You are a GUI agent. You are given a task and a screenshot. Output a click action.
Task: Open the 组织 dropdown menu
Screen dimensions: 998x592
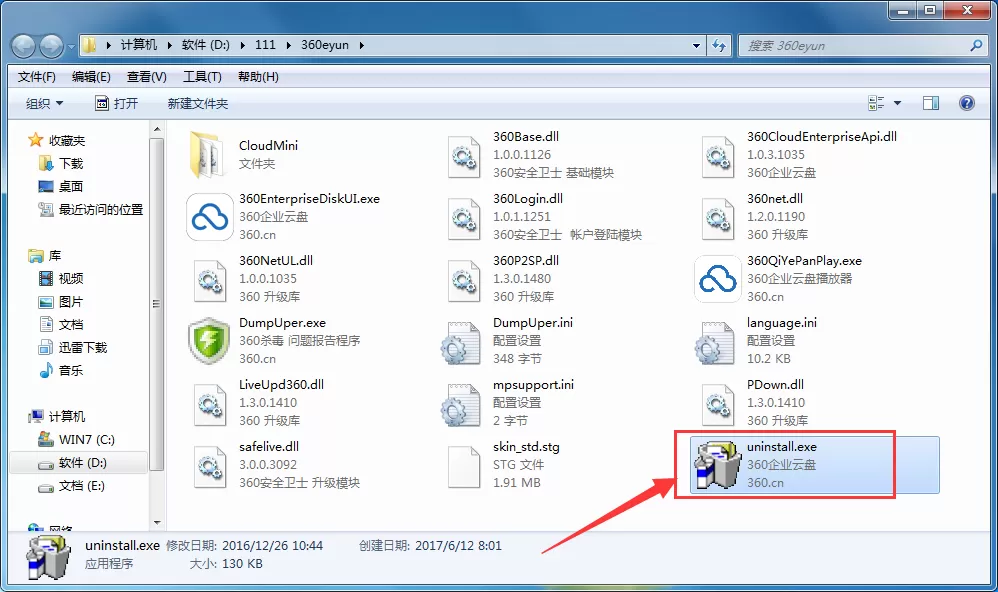click(x=45, y=103)
